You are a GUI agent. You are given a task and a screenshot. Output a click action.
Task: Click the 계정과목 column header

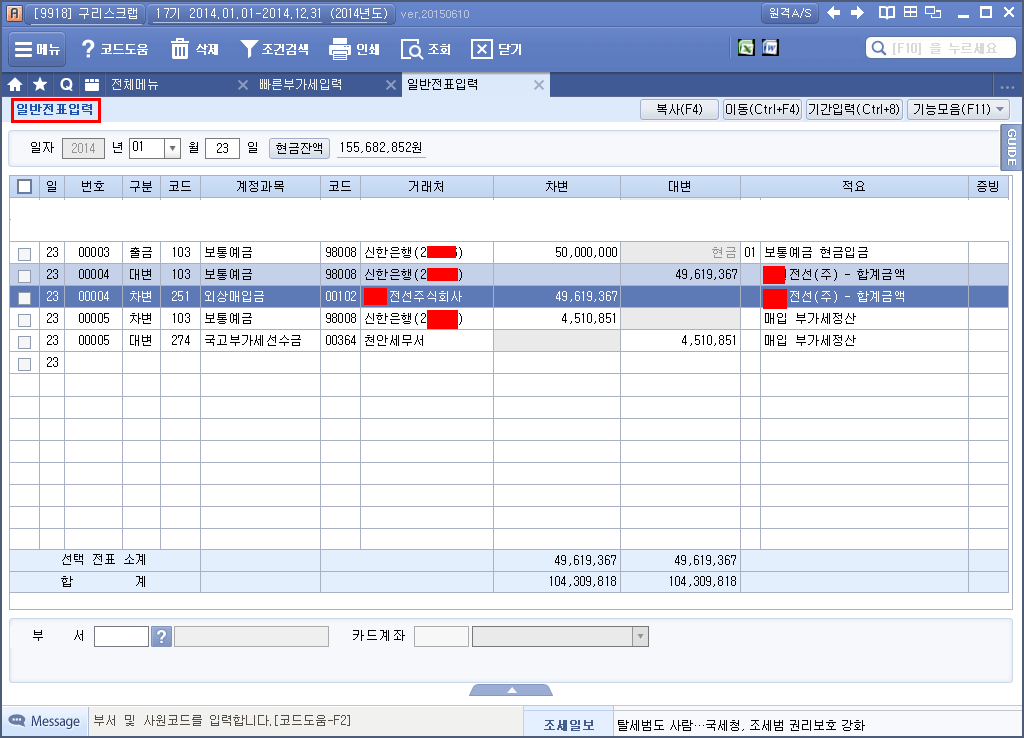(x=260, y=186)
